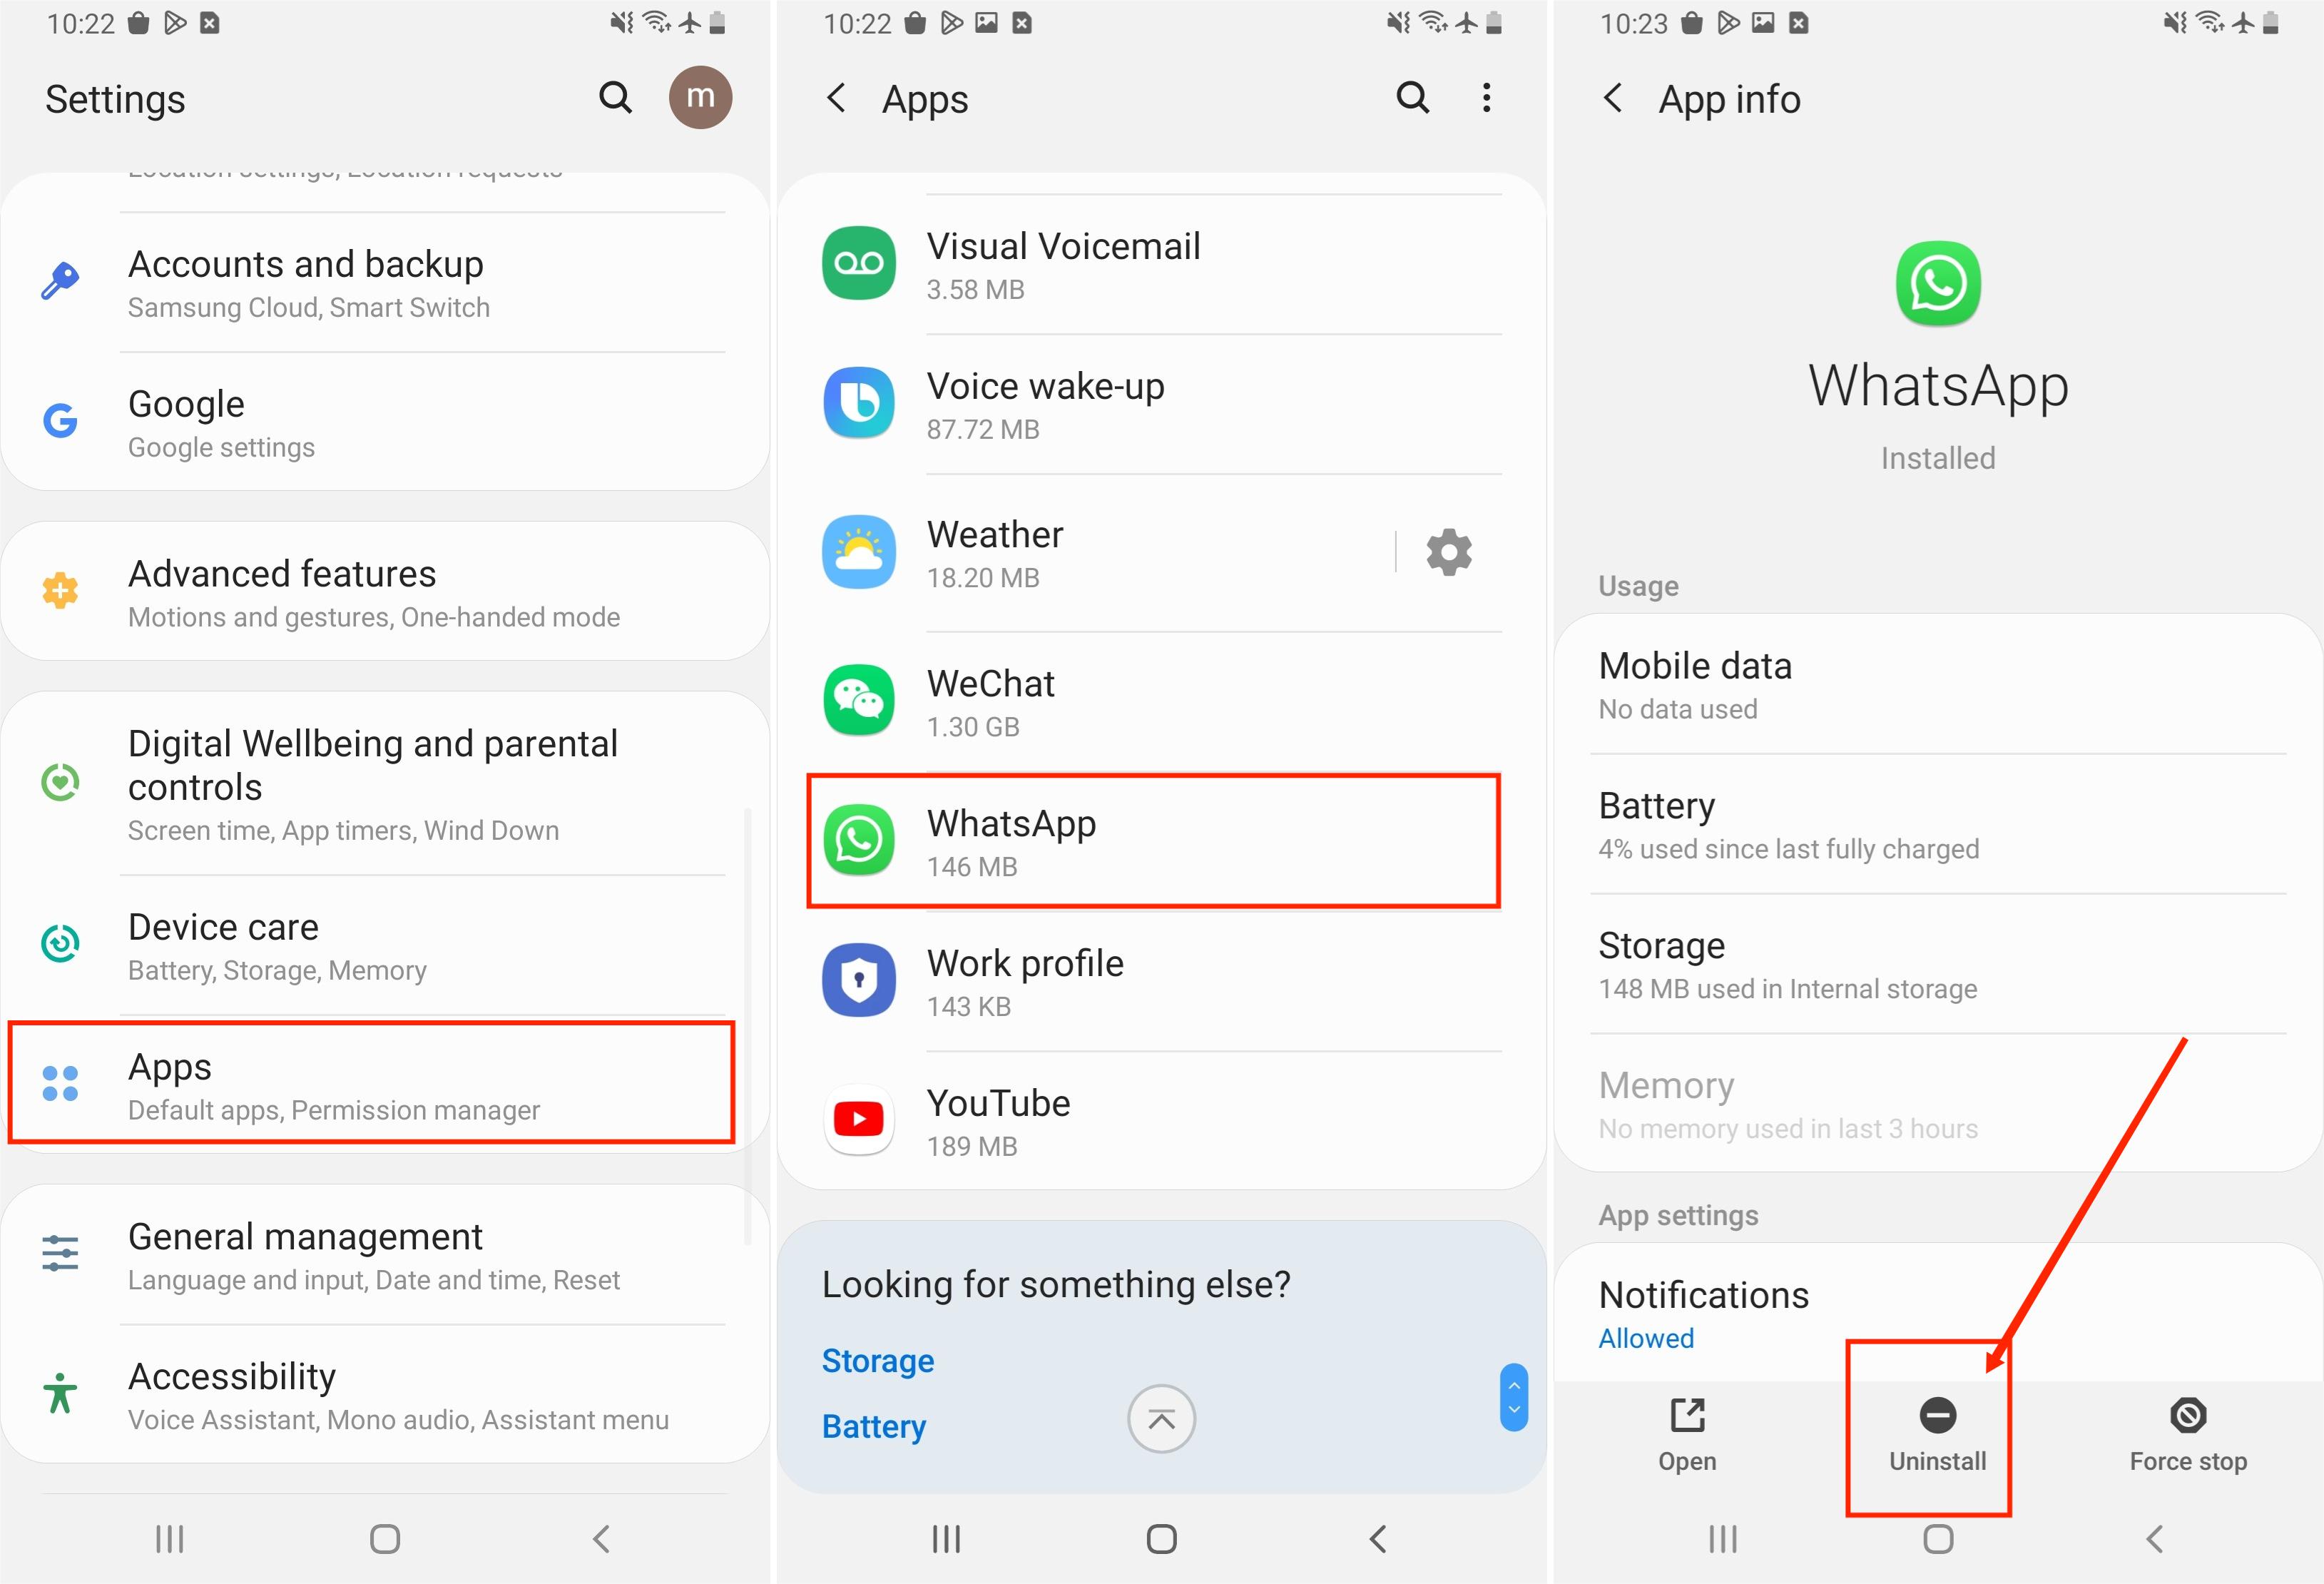Viewport: 2324px width, 1584px height.
Task: Go back from Apps screen header
Action: click(x=837, y=98)
